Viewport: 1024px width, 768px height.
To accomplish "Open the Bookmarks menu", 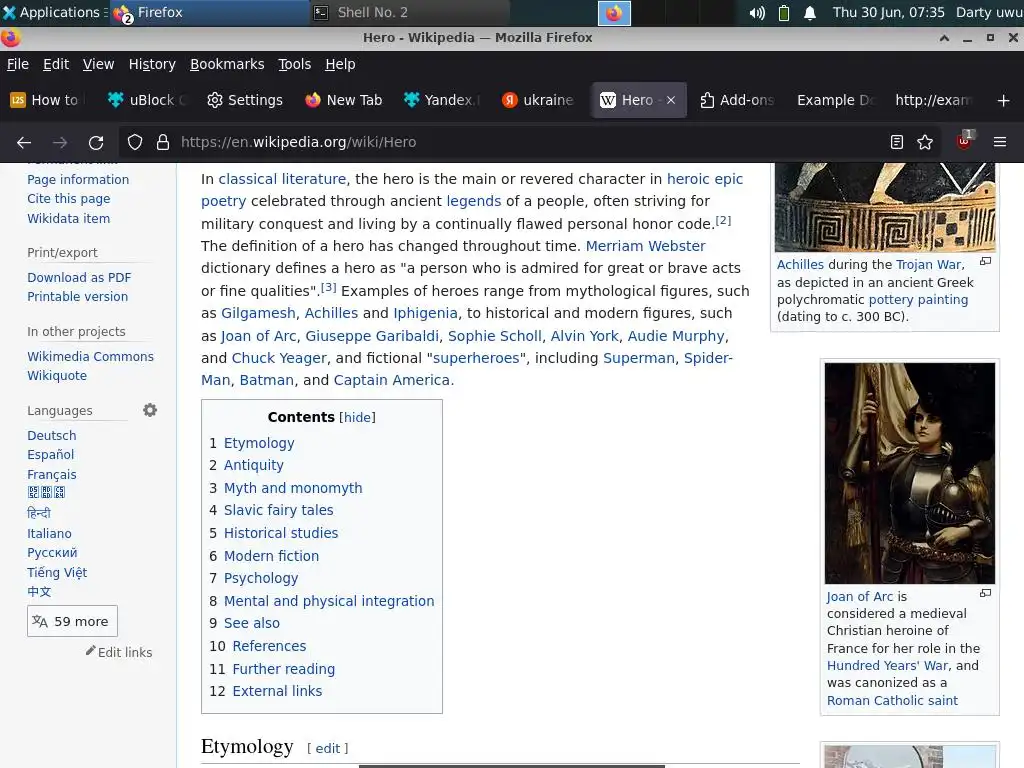I will [x=227, y=64].
